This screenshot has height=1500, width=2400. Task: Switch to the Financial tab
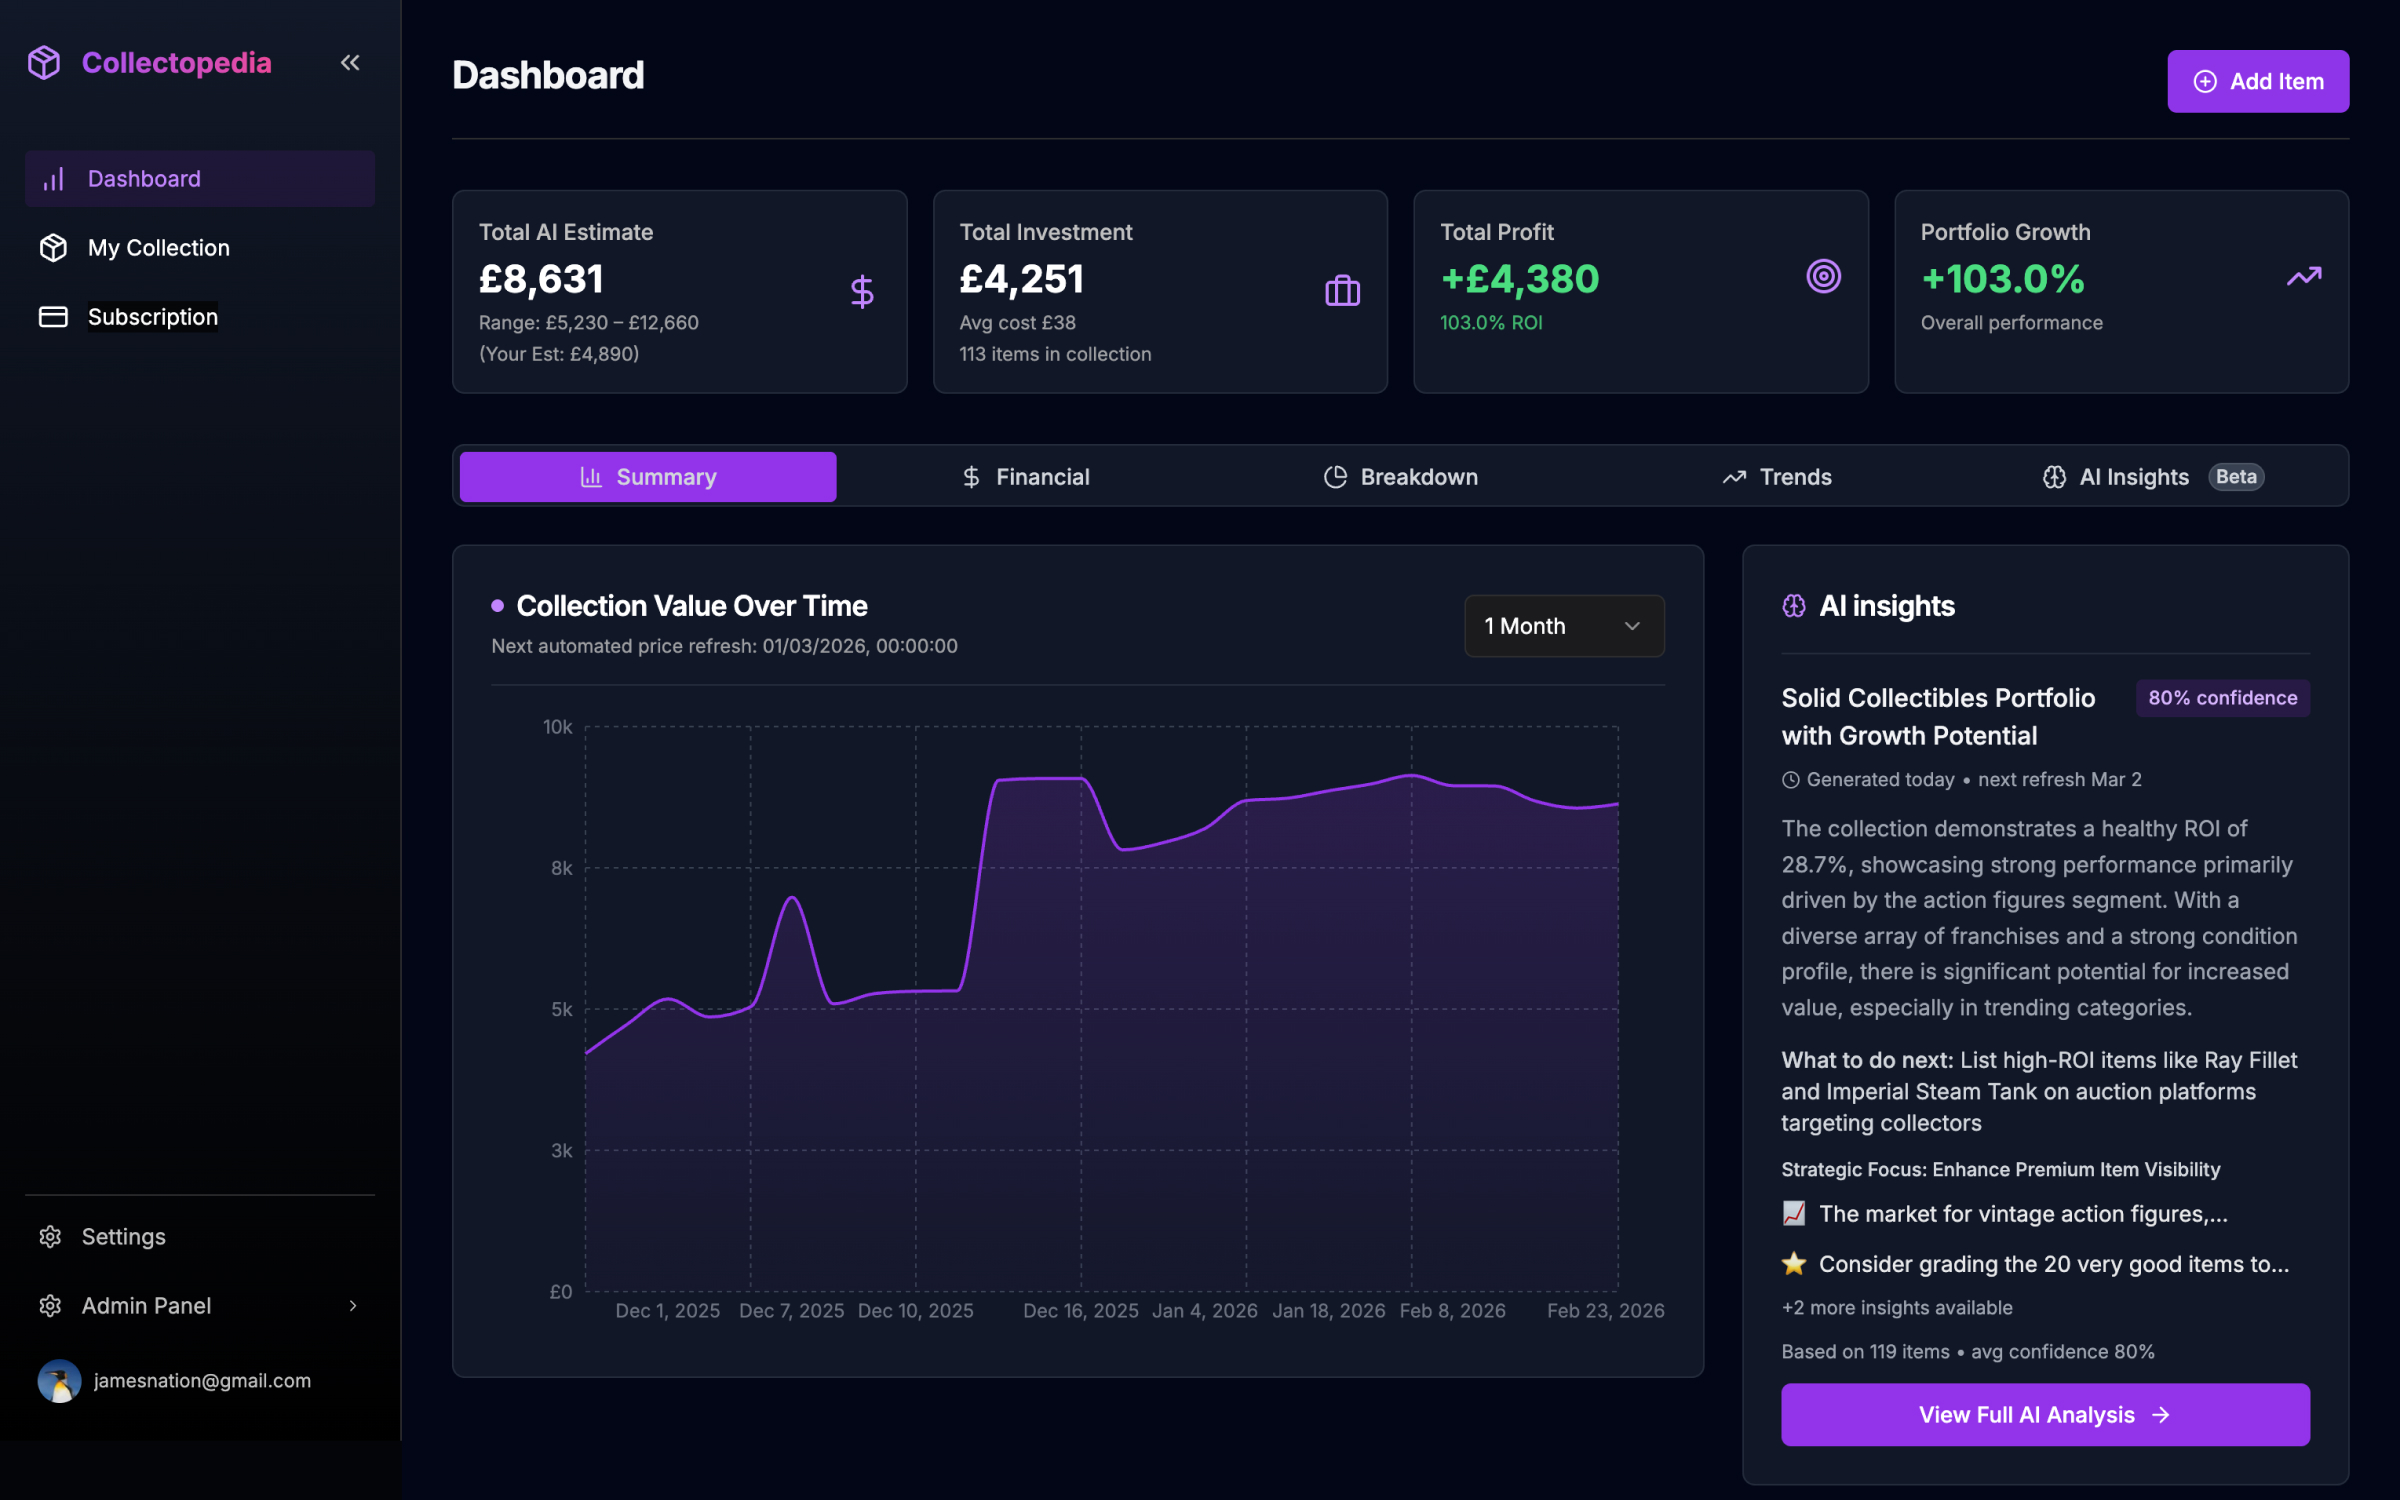1026,476
